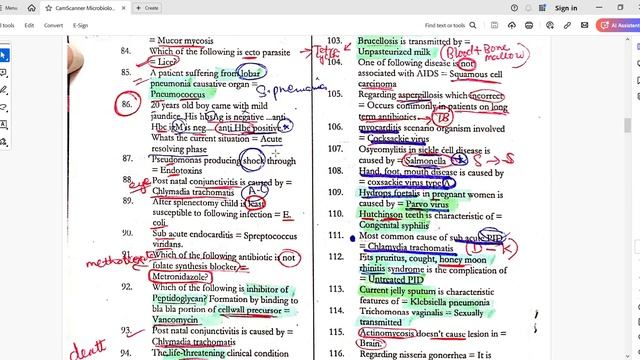Image resolution: width=640 pixels, height=360 pixels.
Task: Open the E-Sign toolbar menu
Action: (80, 25)
